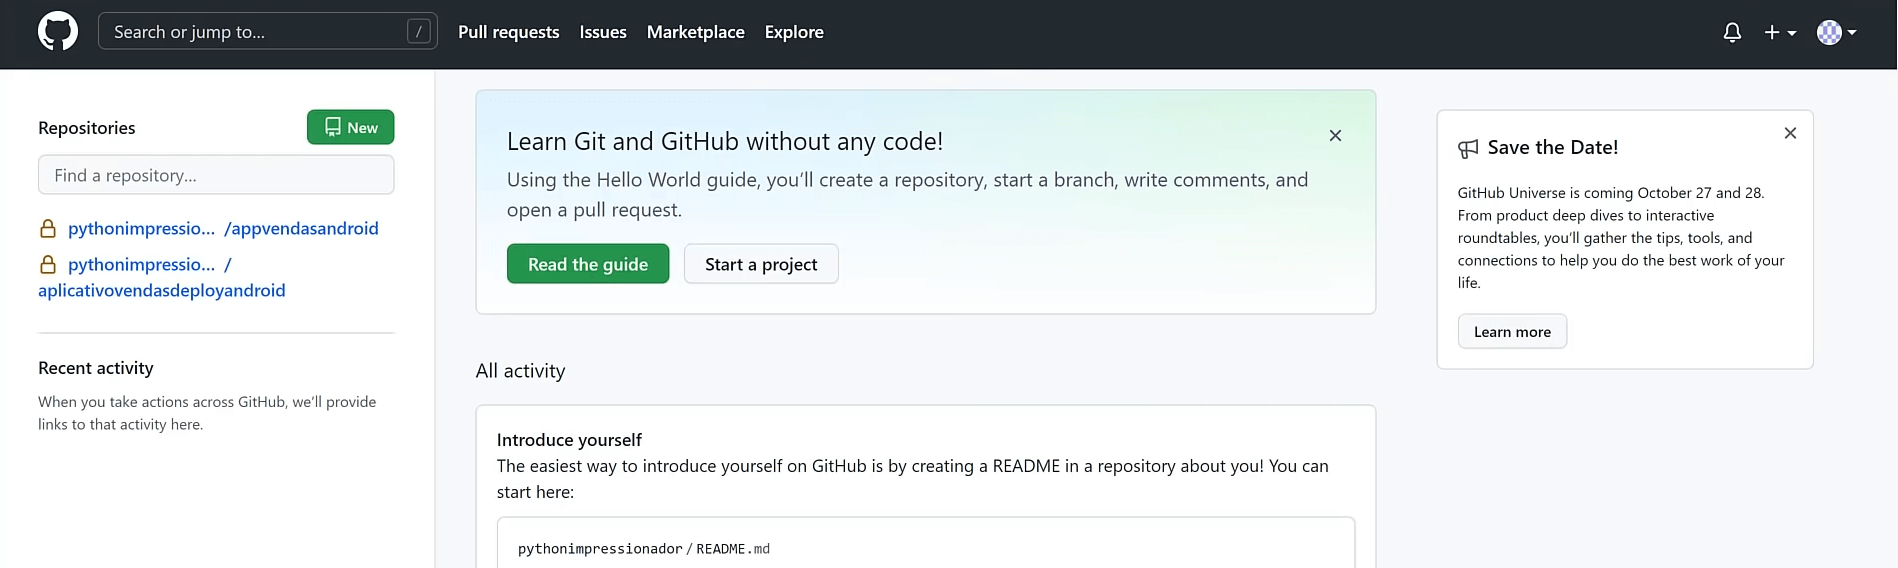
Task: Open the notifications bell
Action: (x=1732, y=32)
